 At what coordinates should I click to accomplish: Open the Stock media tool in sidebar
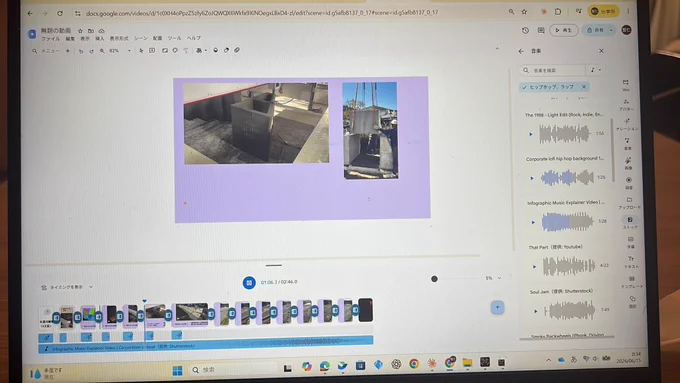(630, 223)
